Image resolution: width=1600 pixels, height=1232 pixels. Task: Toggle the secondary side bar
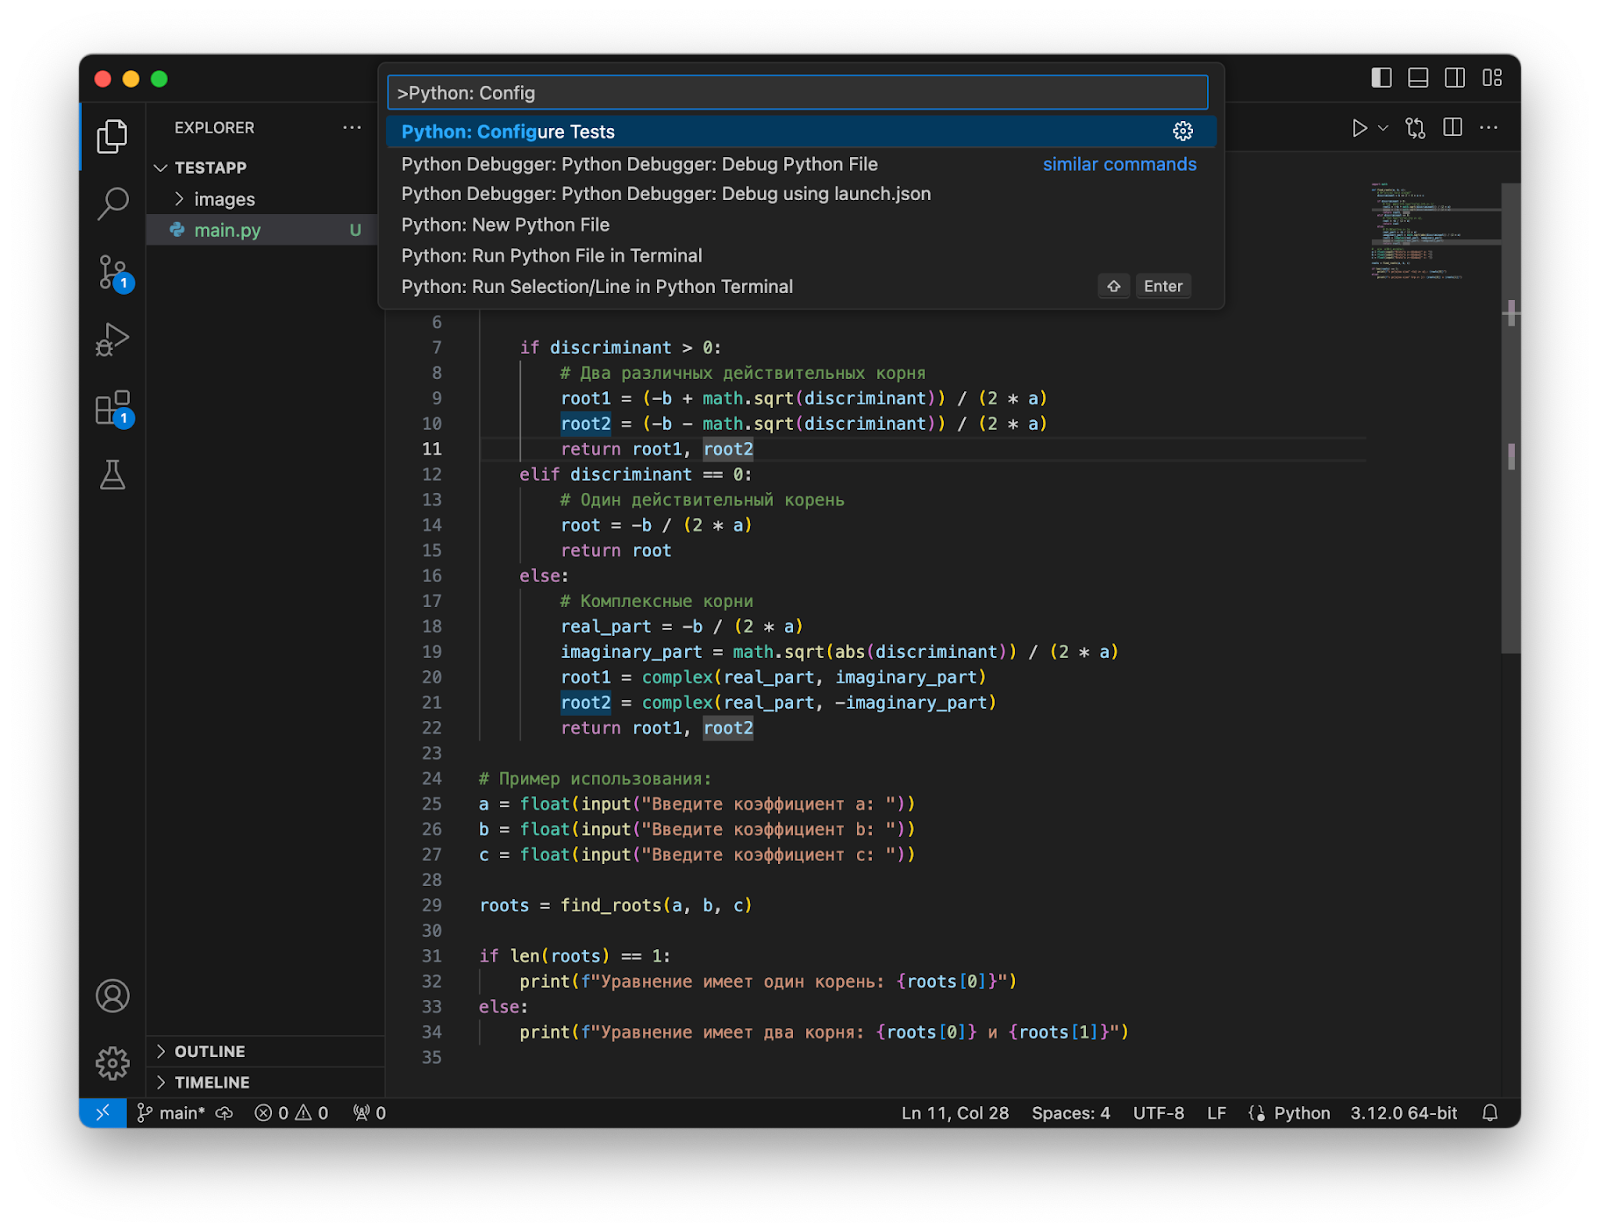[1455, 77]
